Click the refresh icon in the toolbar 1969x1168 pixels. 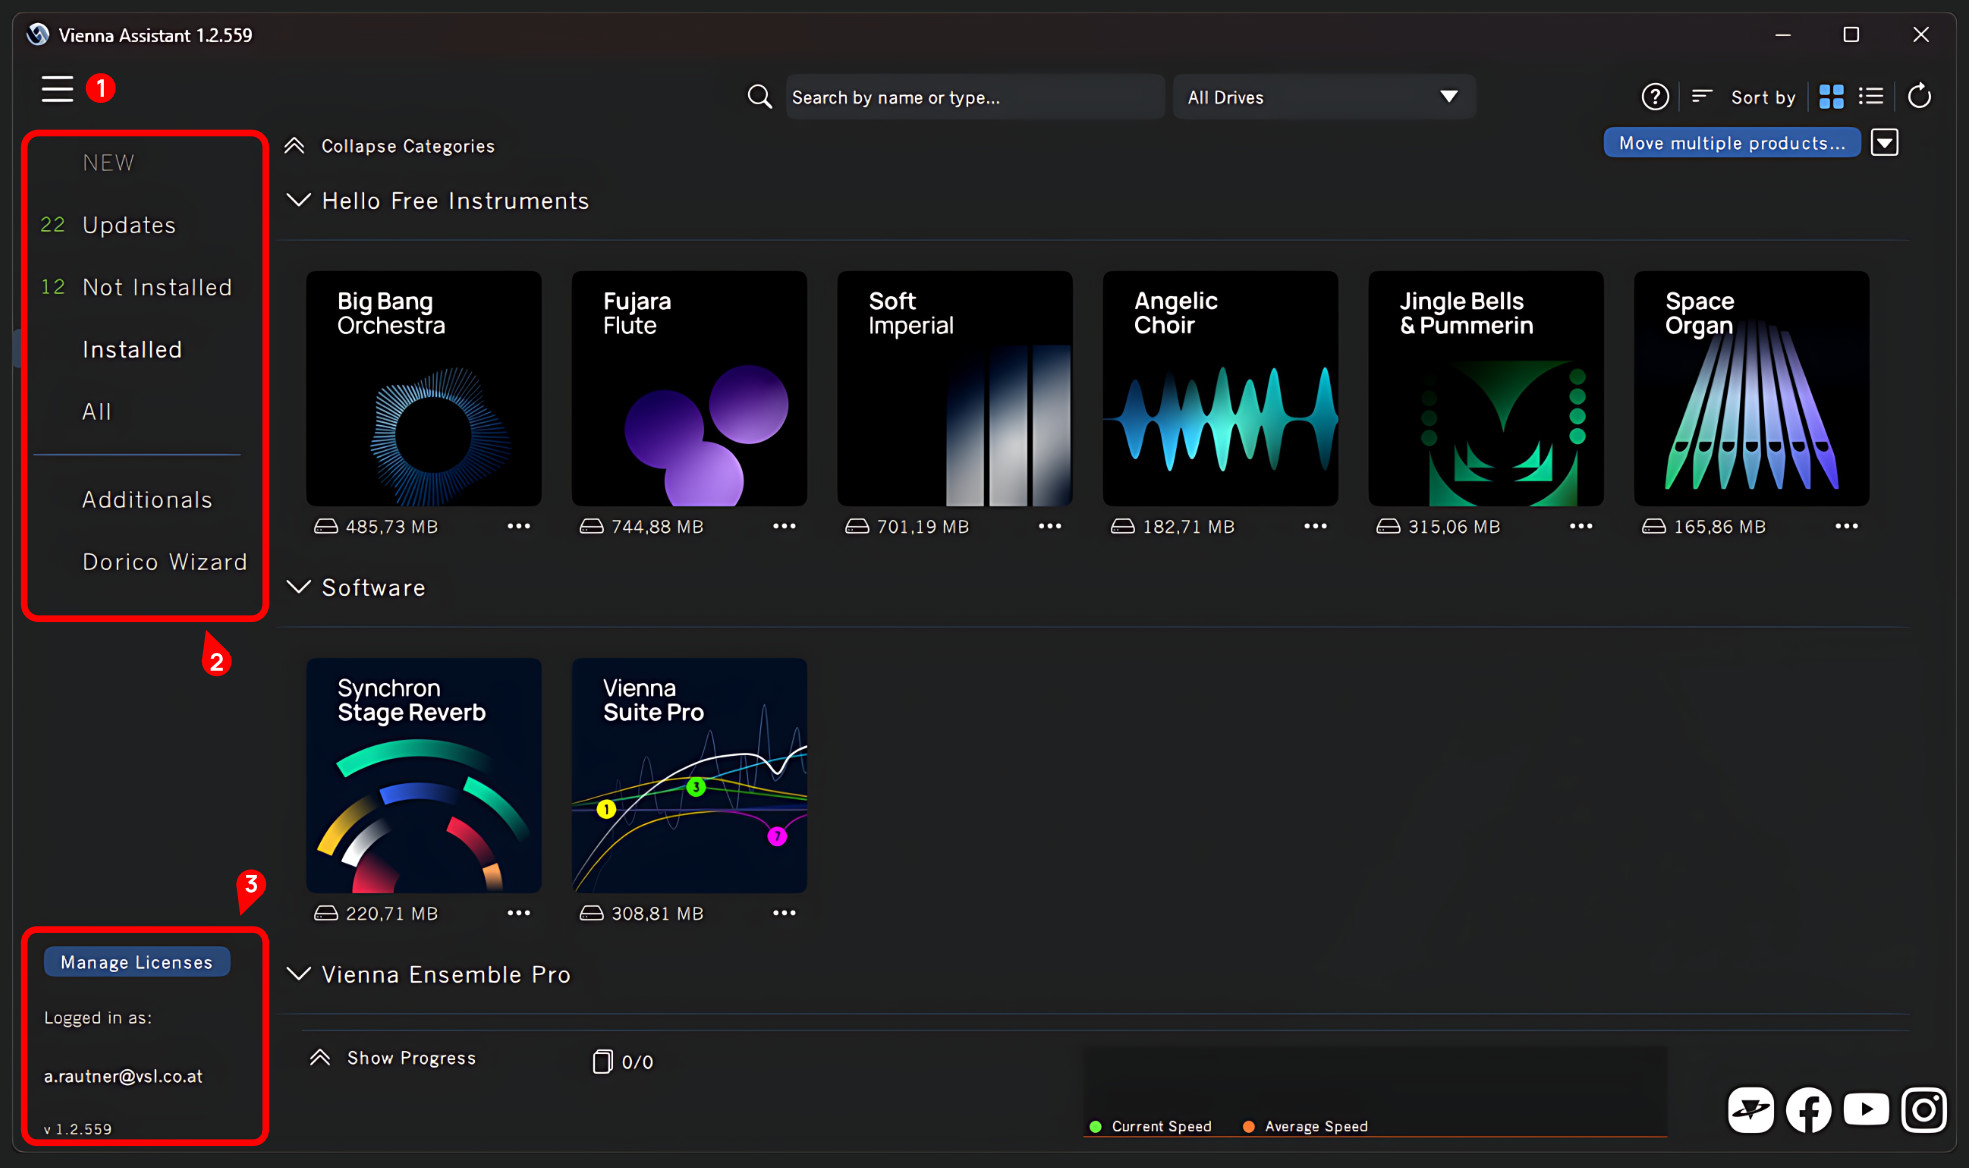1919,97
